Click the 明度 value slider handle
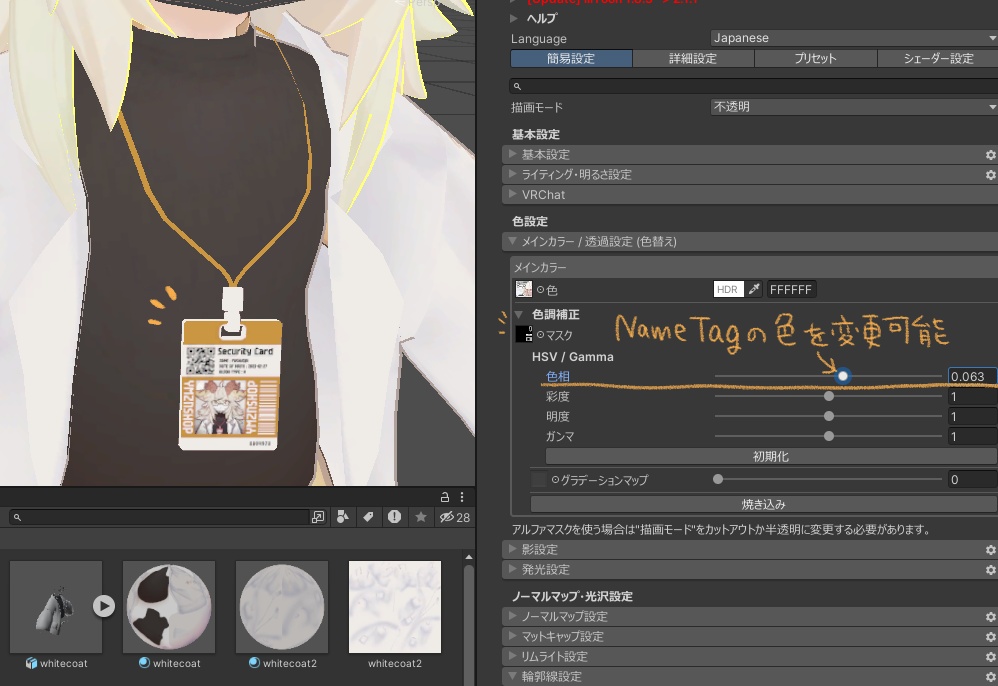This screenshot has width=998, height=686. coord(829,416)
